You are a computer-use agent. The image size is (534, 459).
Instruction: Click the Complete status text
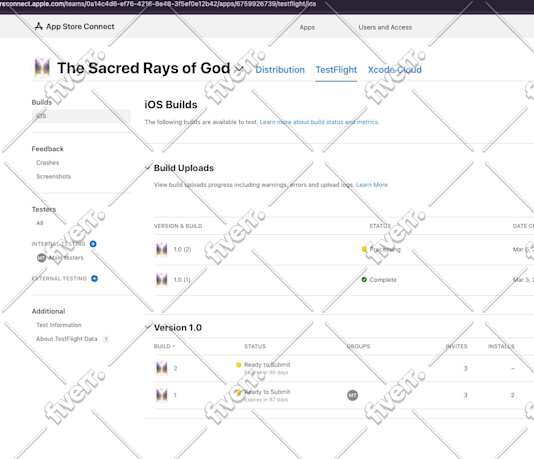tap(383, 280)
